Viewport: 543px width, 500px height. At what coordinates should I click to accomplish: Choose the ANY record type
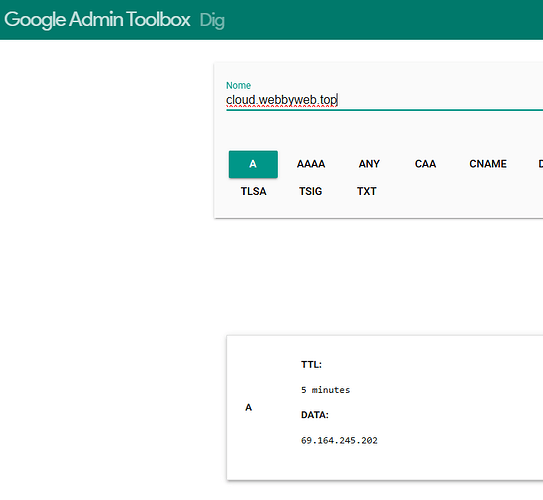[369, 164]
